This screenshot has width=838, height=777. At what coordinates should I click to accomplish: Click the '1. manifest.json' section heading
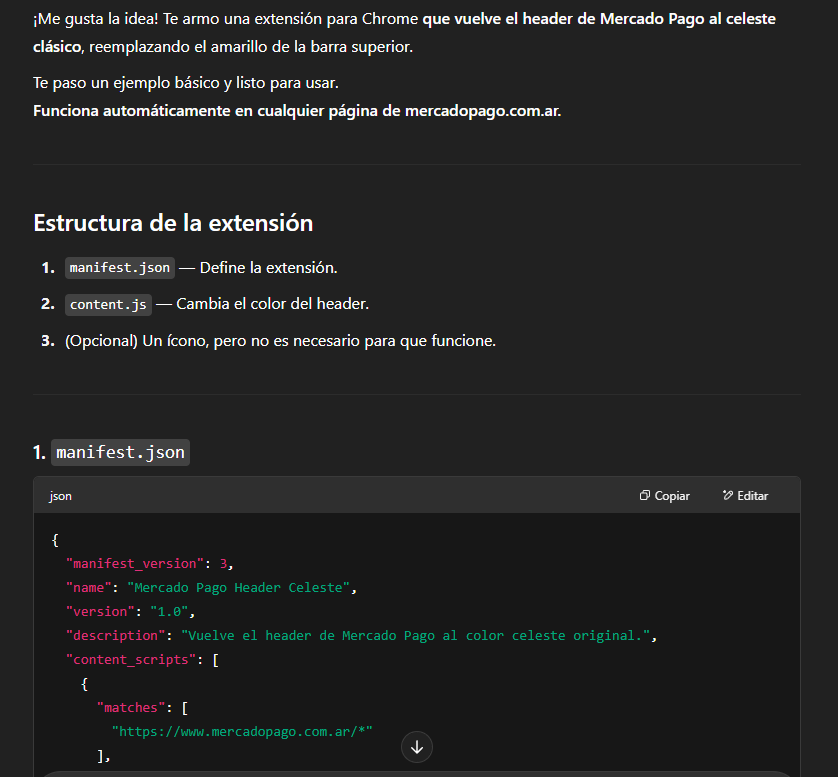pyautogui.click(x=111, y=453)
